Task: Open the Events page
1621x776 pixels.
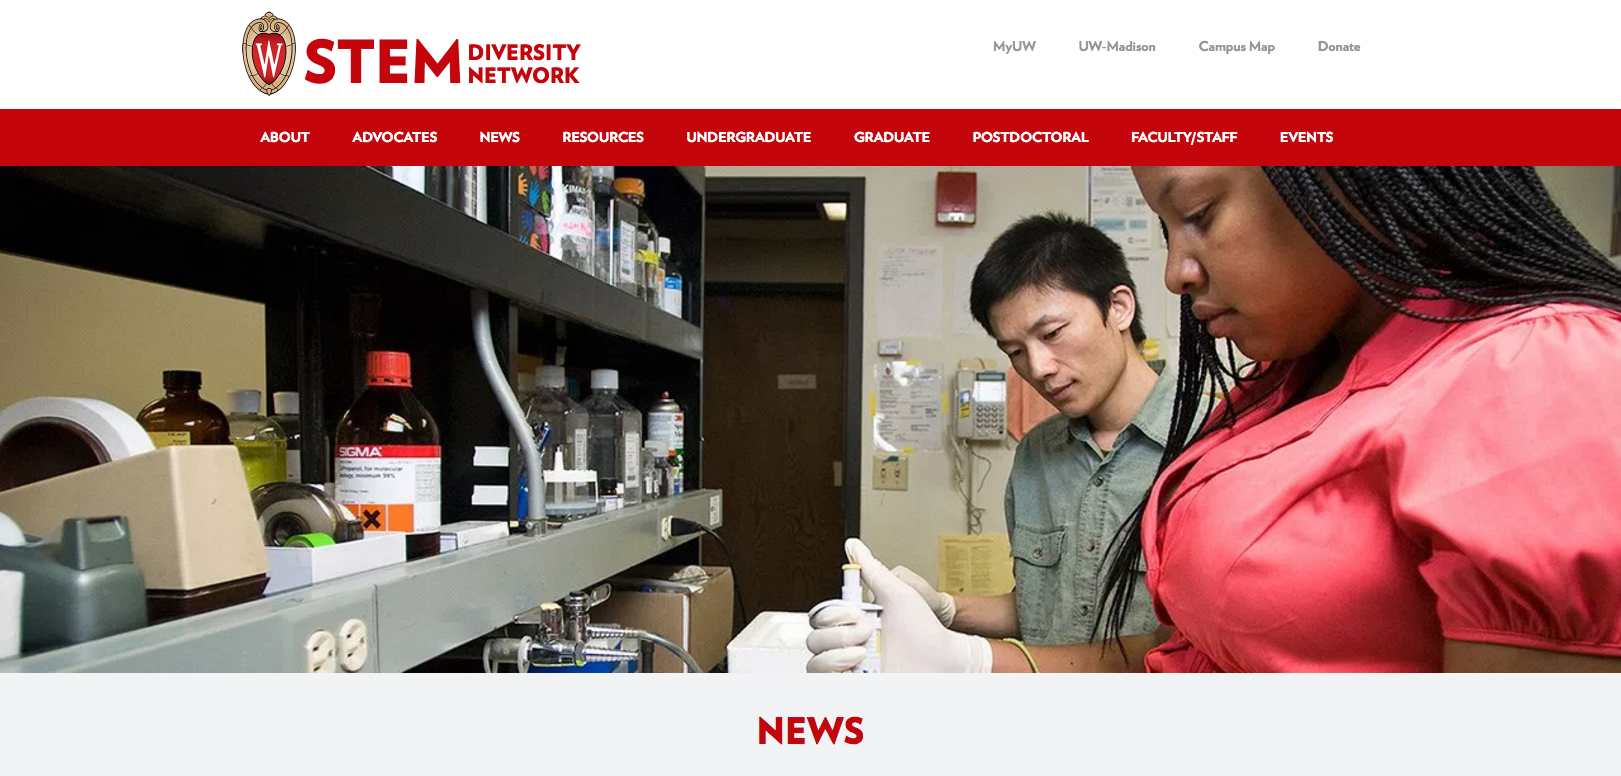Action: click(x=1306, y=137)
